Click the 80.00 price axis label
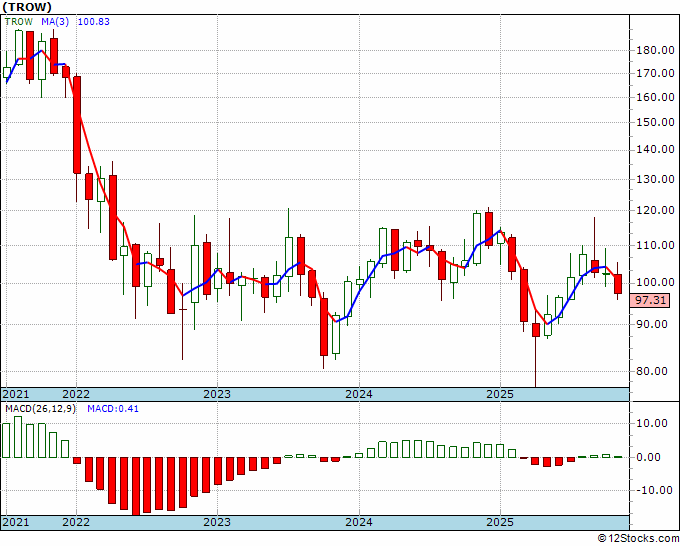 point(652,371)
